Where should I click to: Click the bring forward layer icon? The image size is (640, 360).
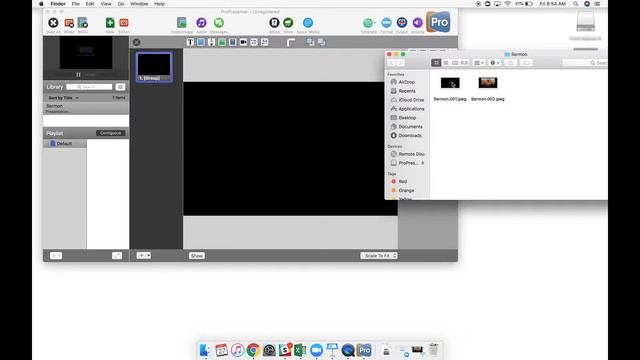310,42
